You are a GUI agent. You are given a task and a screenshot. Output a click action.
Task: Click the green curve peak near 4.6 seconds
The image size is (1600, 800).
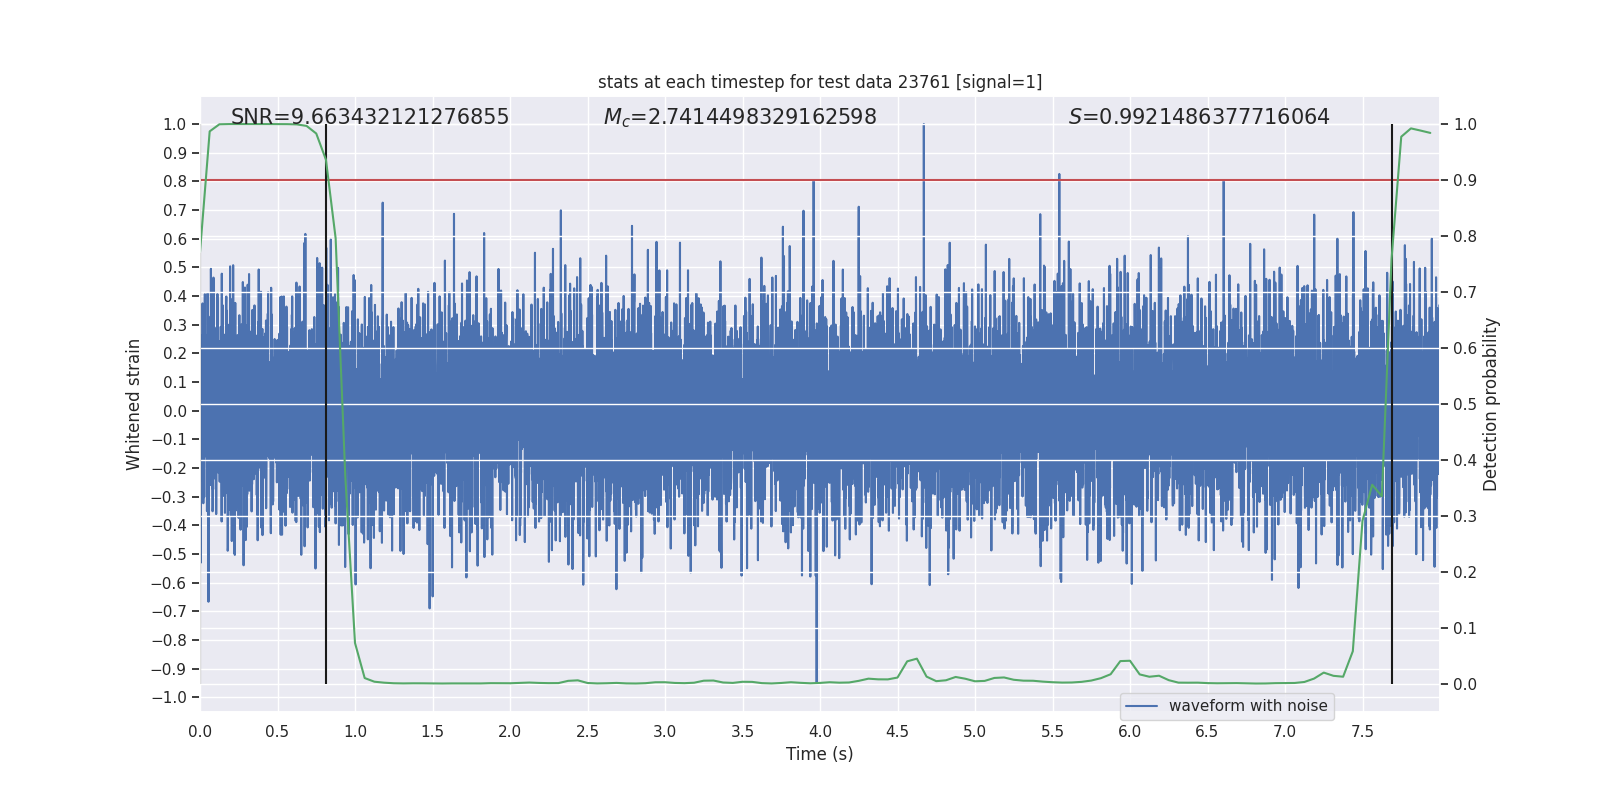[915, 659]
